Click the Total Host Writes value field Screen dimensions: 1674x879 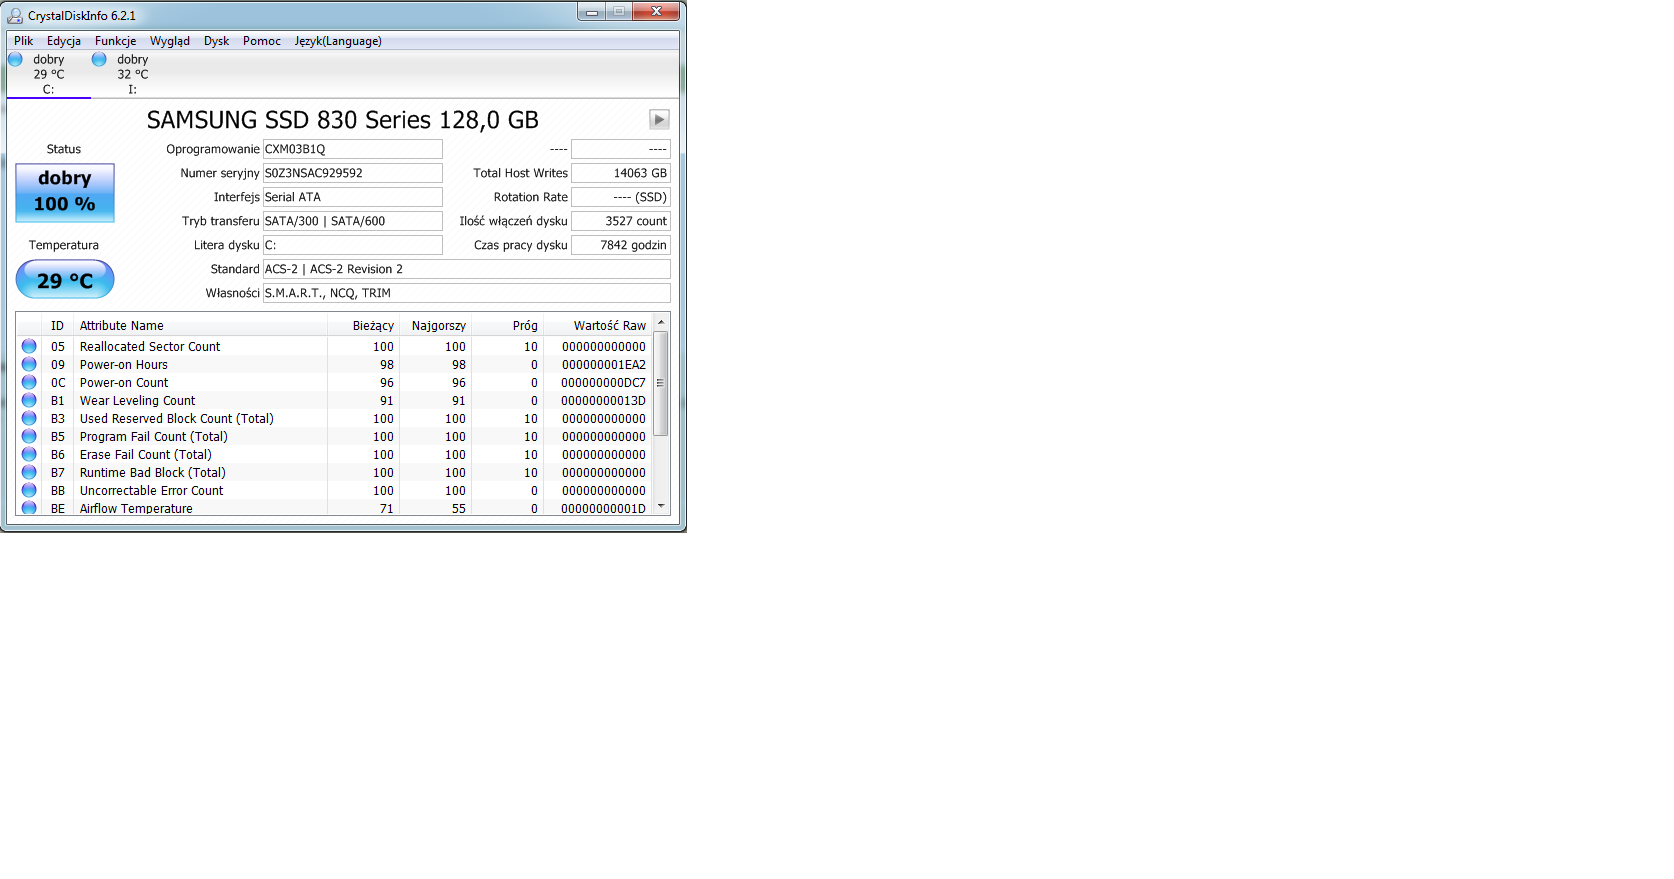pos(620,173)
